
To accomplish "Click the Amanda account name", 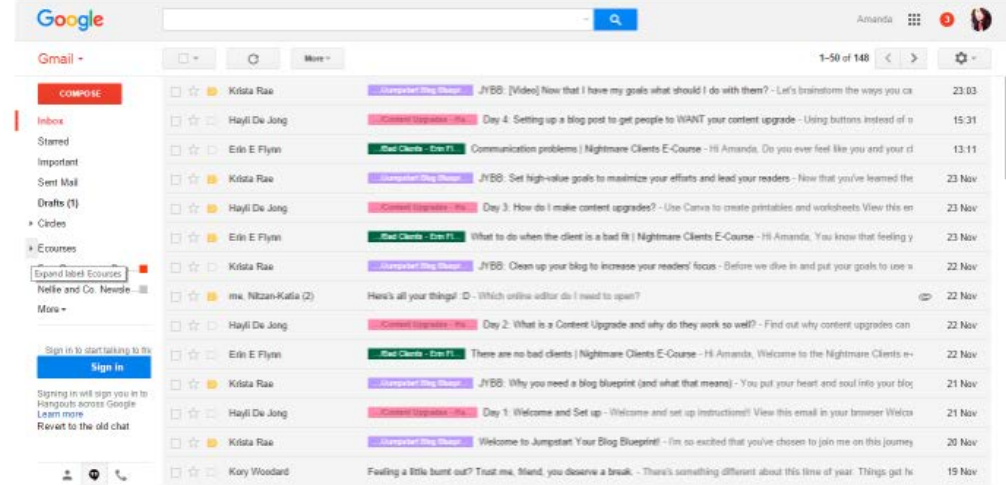I will [874, 20].
